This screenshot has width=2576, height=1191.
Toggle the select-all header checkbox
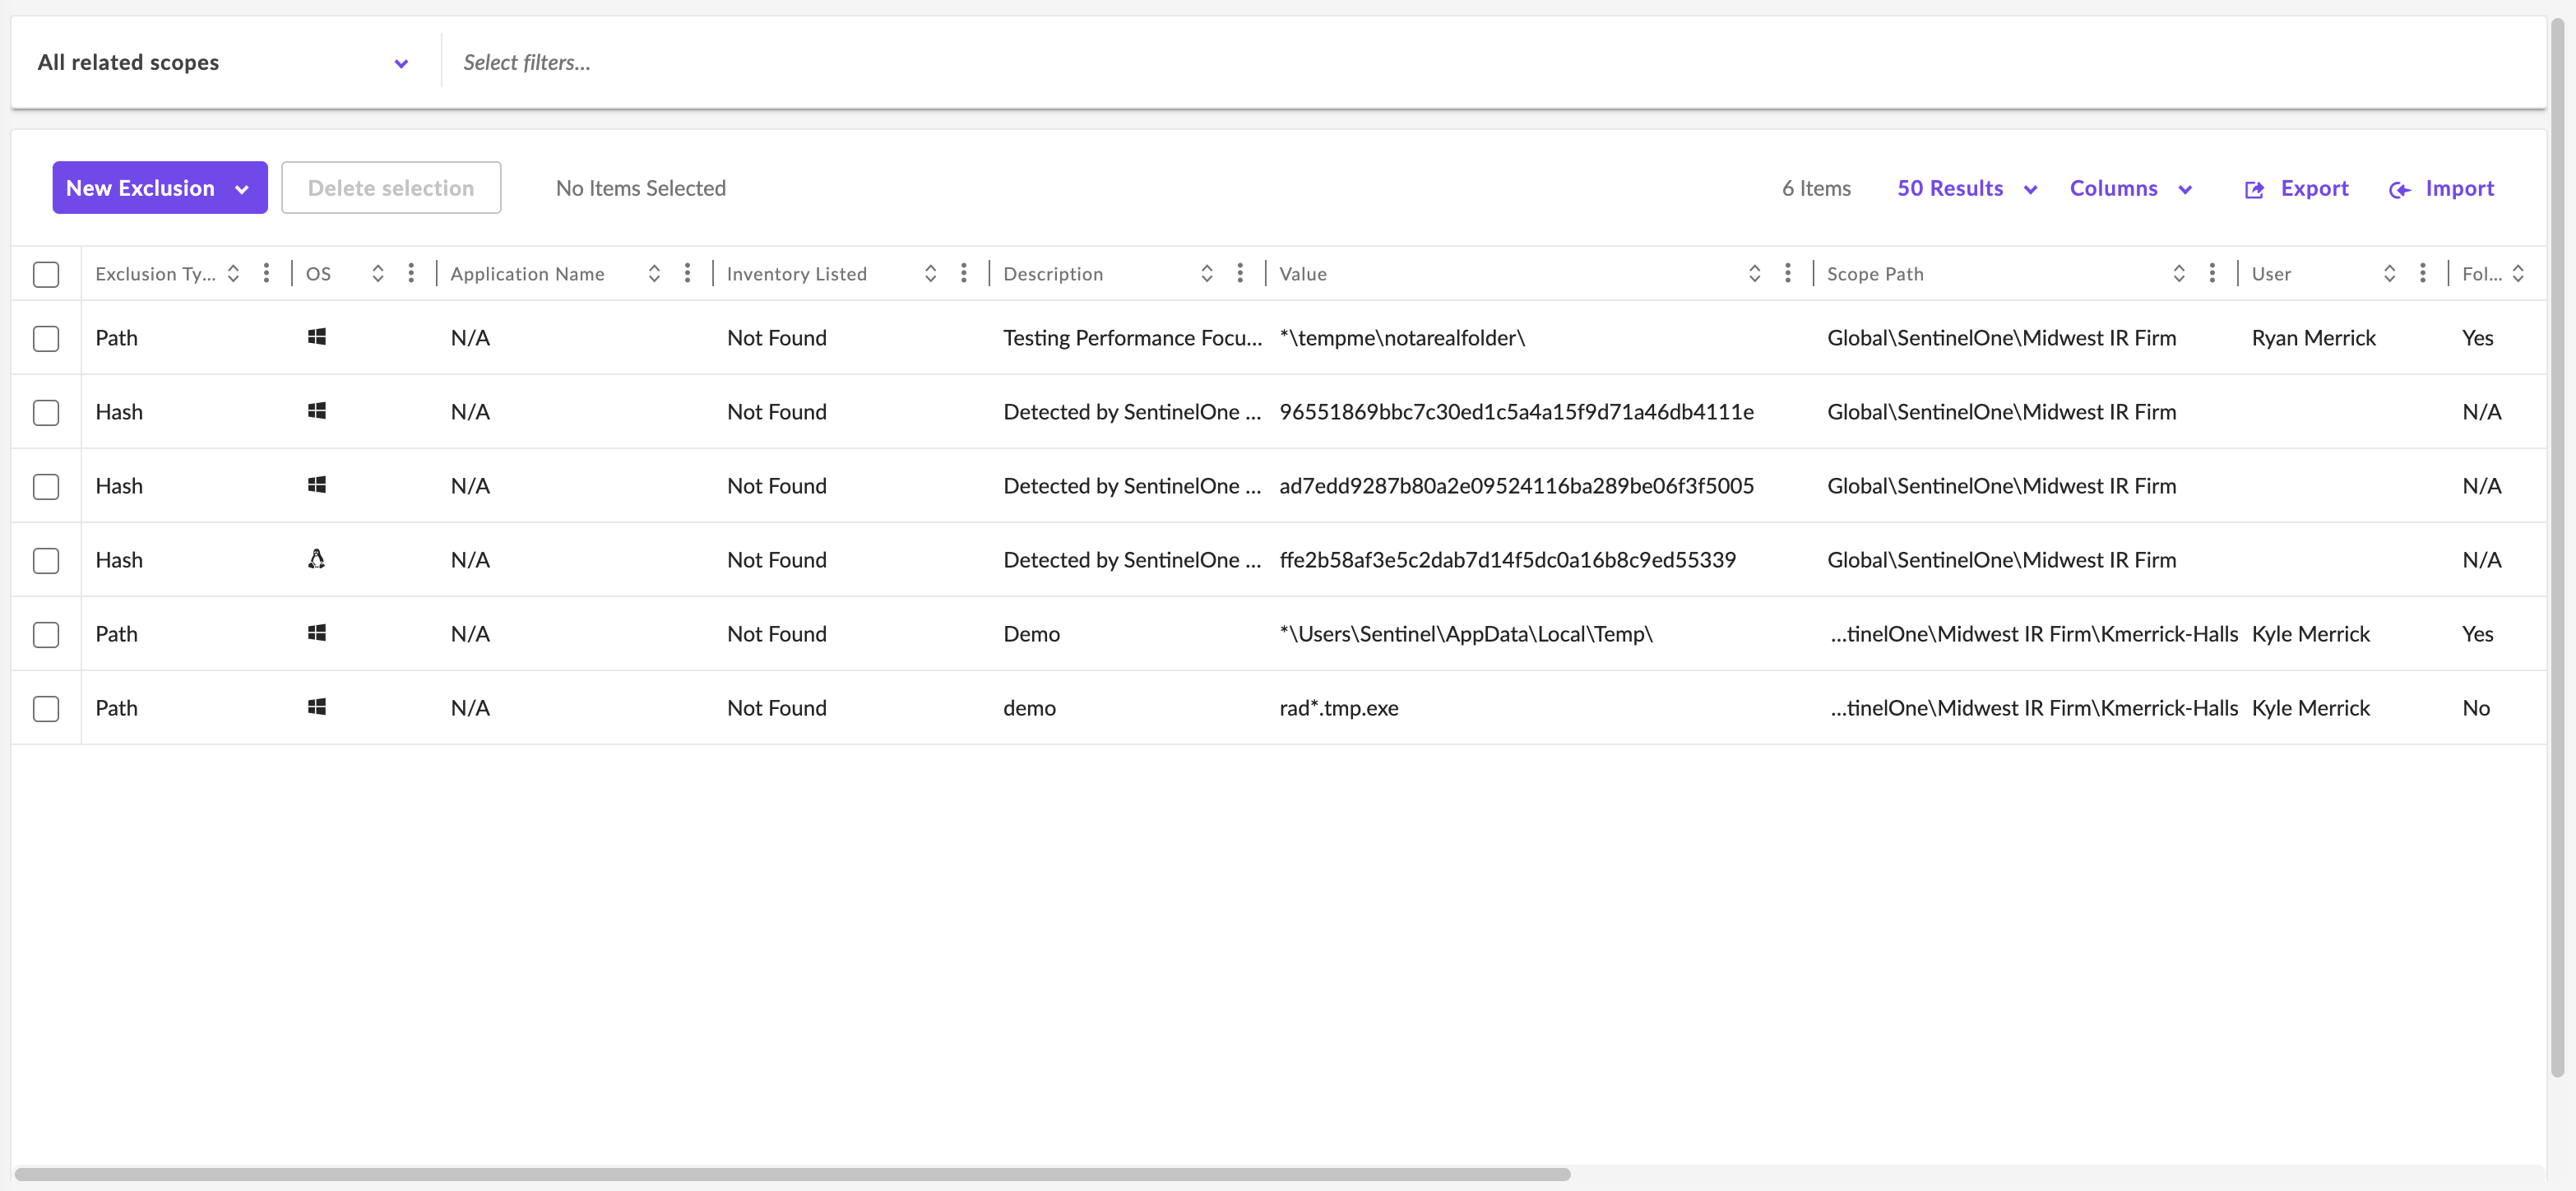46,274
